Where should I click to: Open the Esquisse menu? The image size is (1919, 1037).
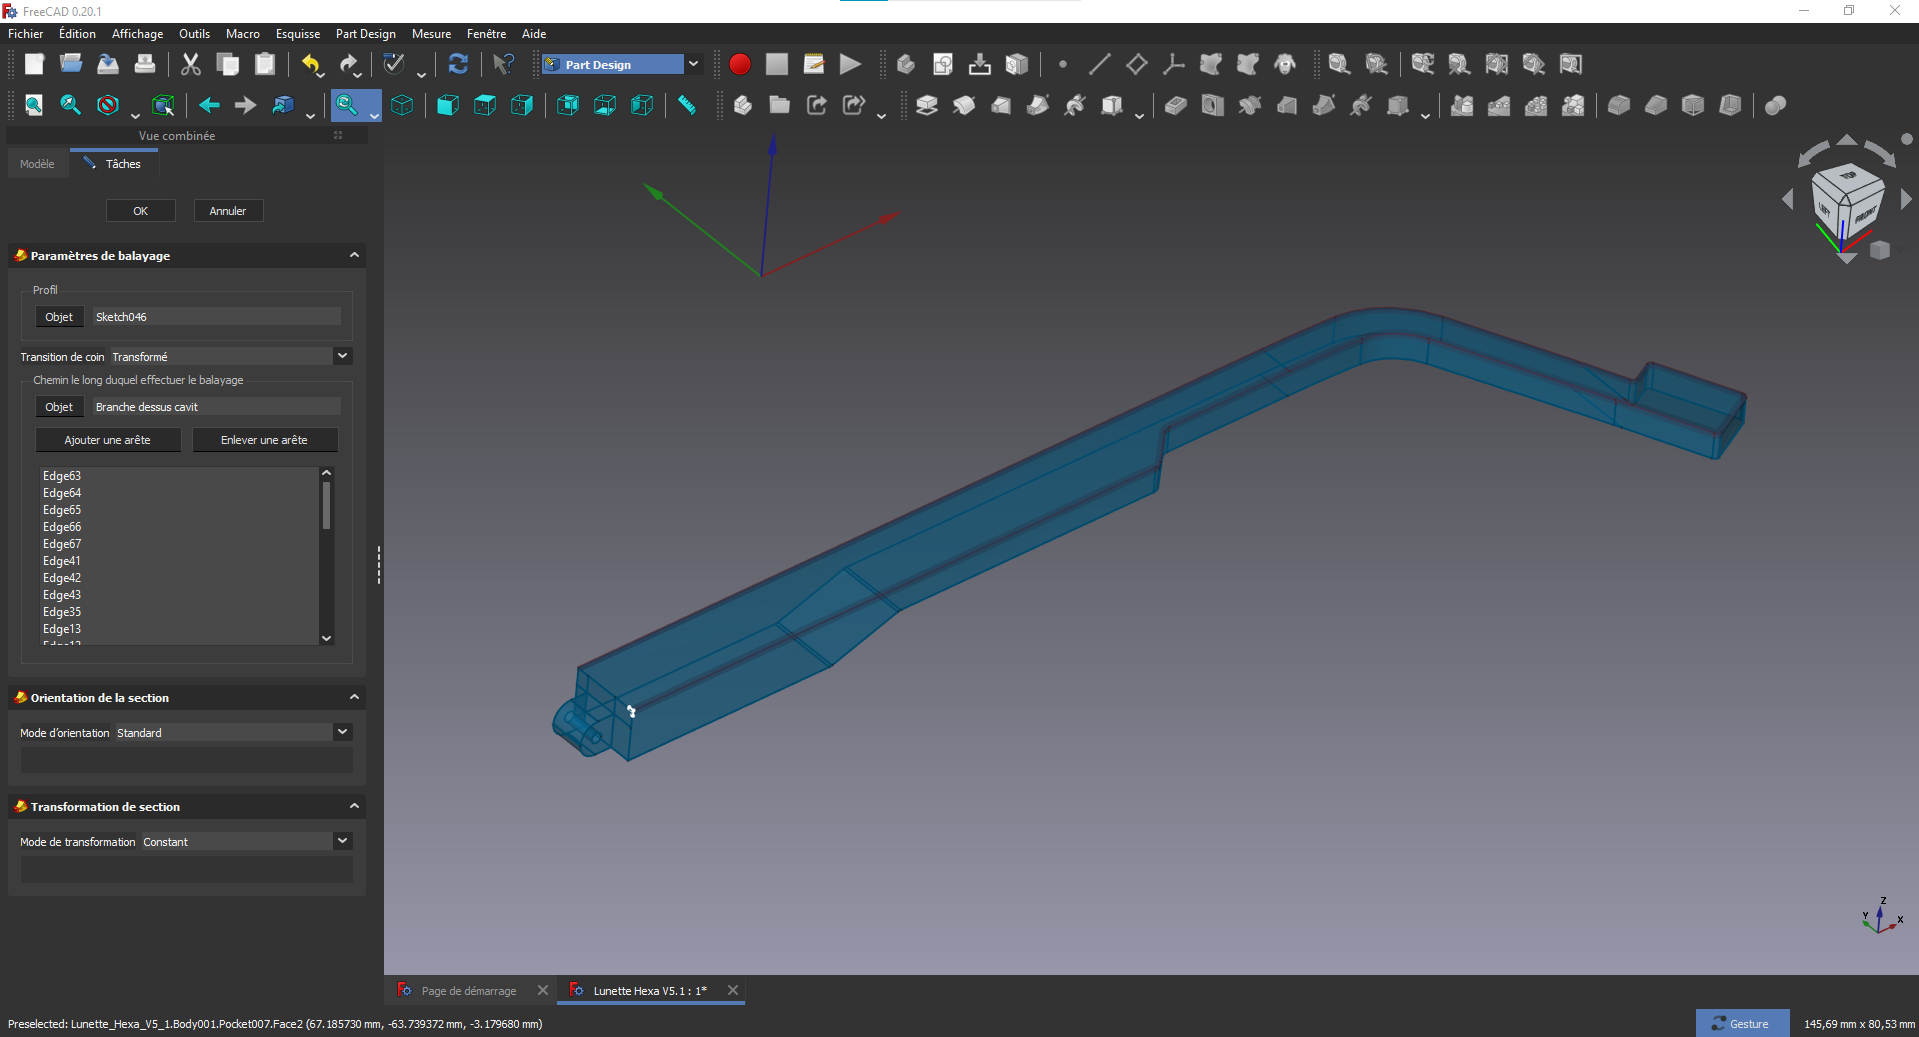(297, 33)
